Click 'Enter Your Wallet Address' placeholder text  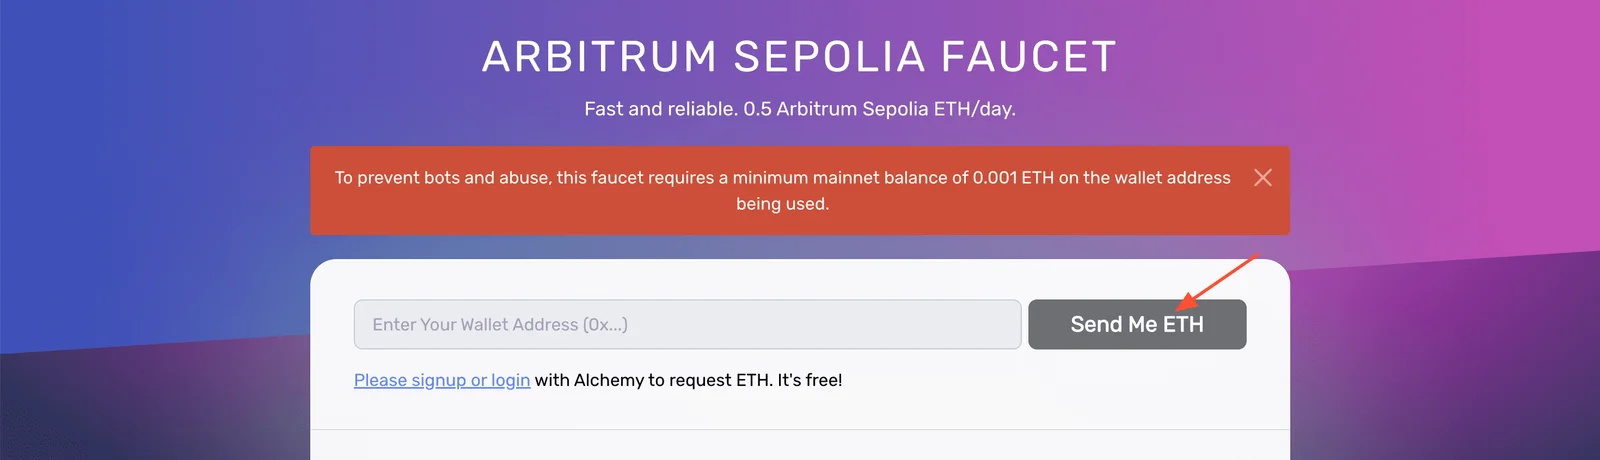tap(476, 324)
